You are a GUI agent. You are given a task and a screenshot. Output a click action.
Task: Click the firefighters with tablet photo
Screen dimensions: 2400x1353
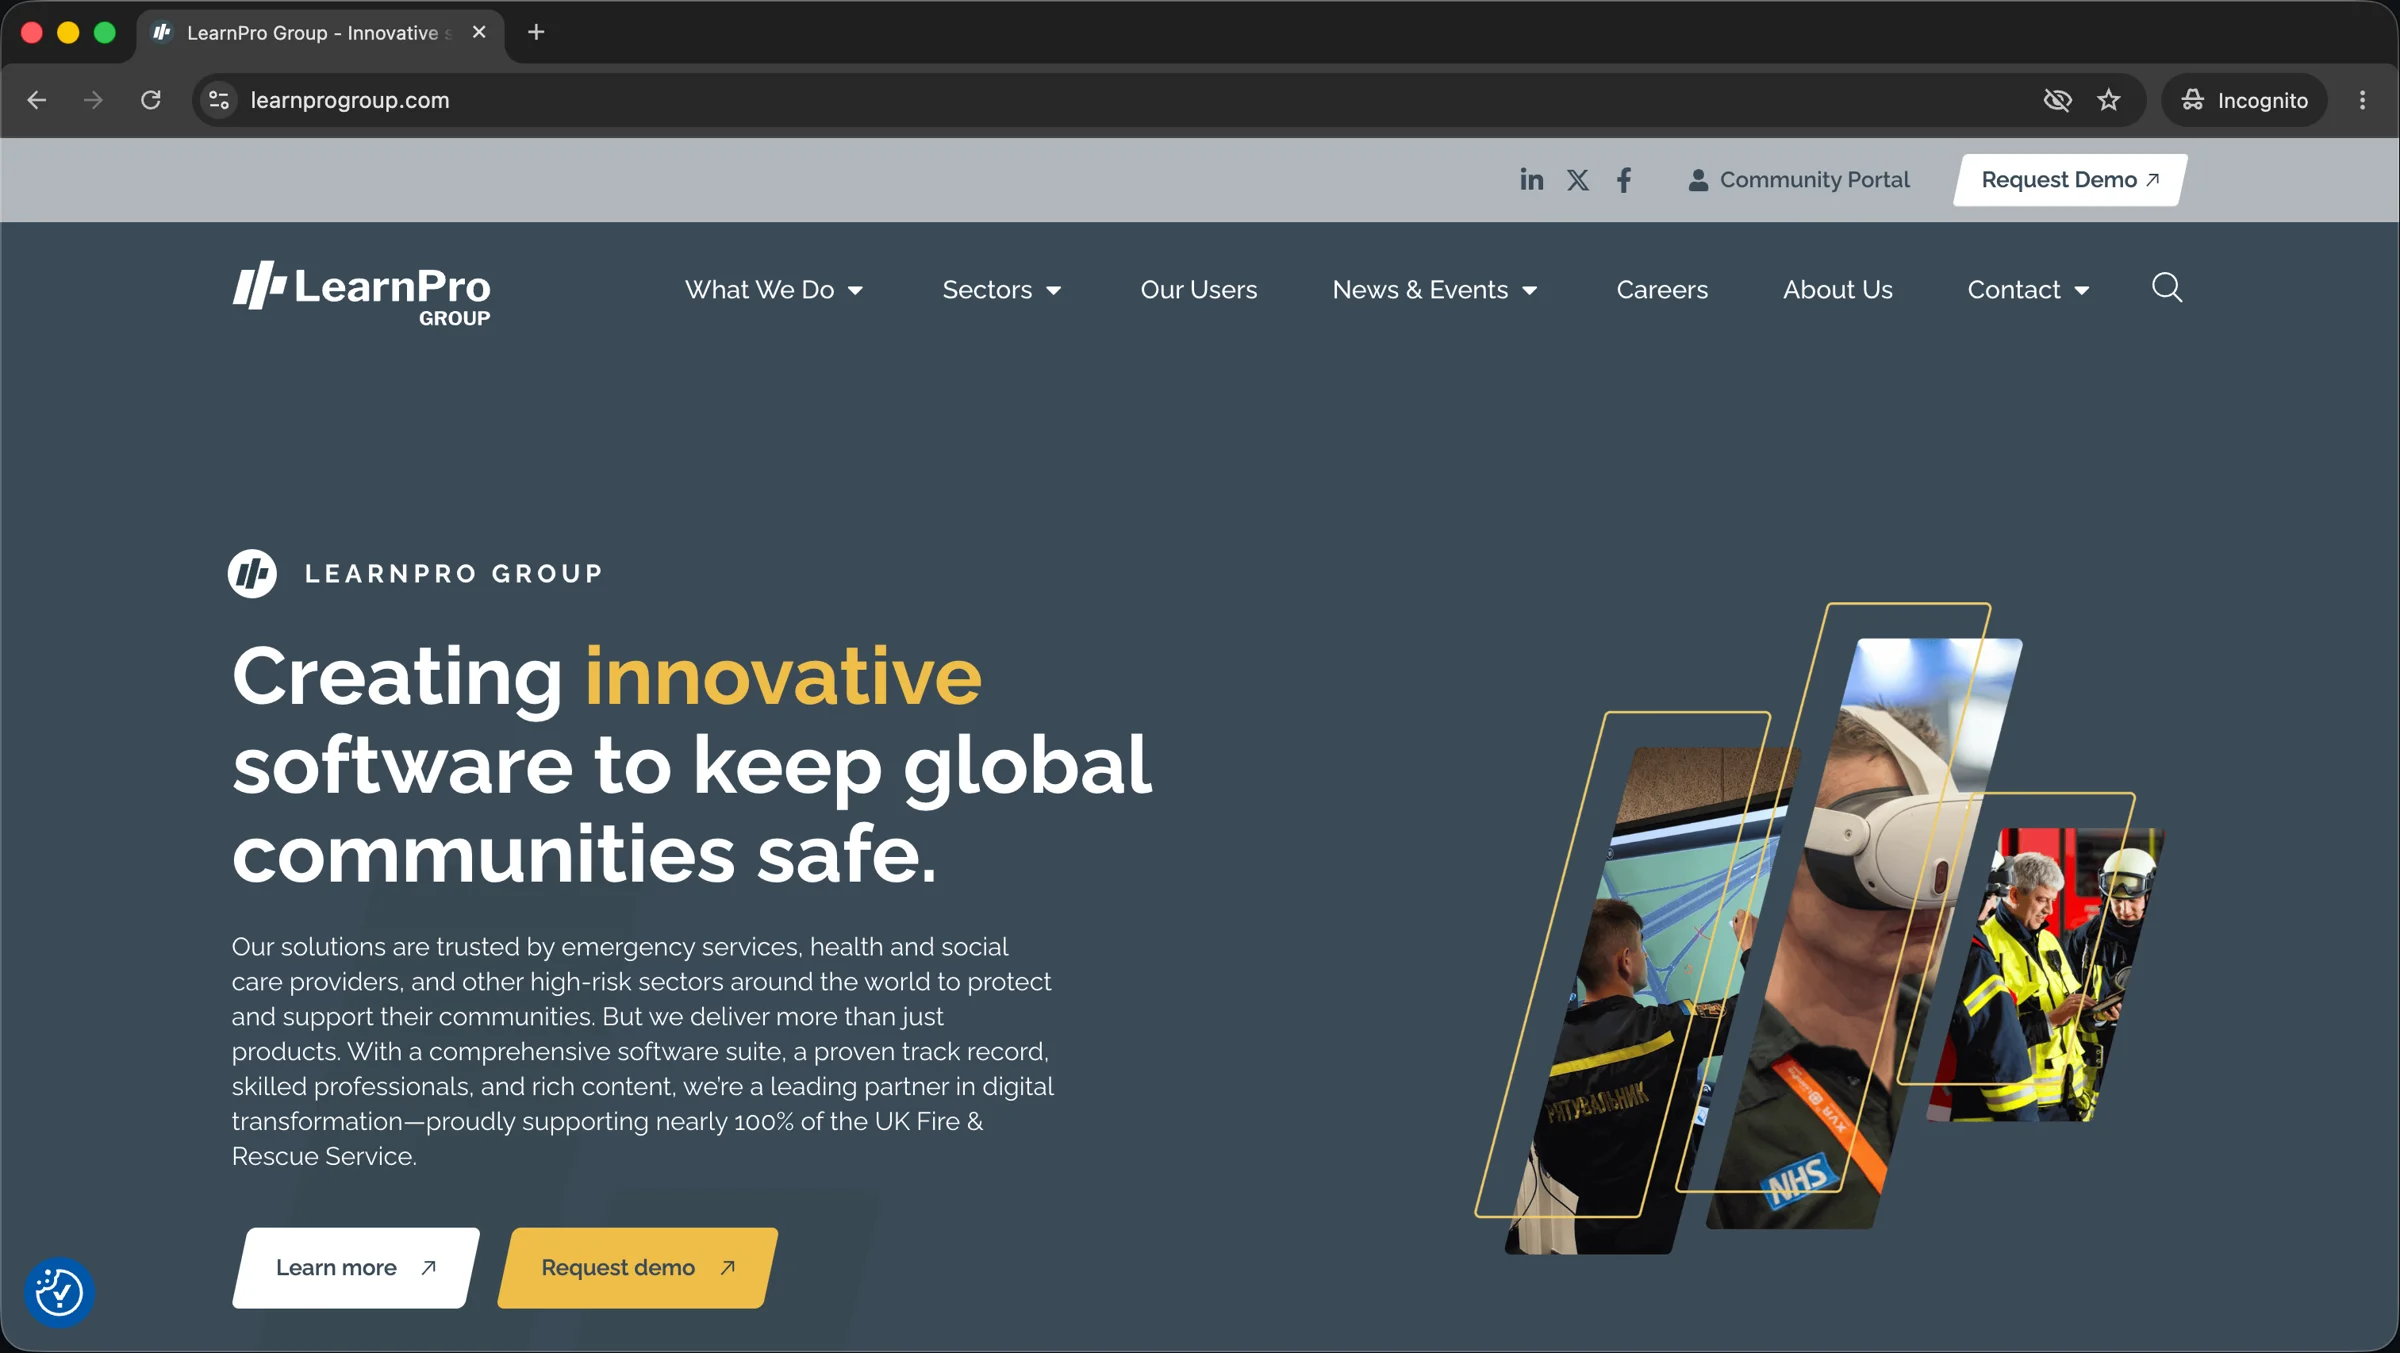pyautogui.click(x=2046, y=974)
